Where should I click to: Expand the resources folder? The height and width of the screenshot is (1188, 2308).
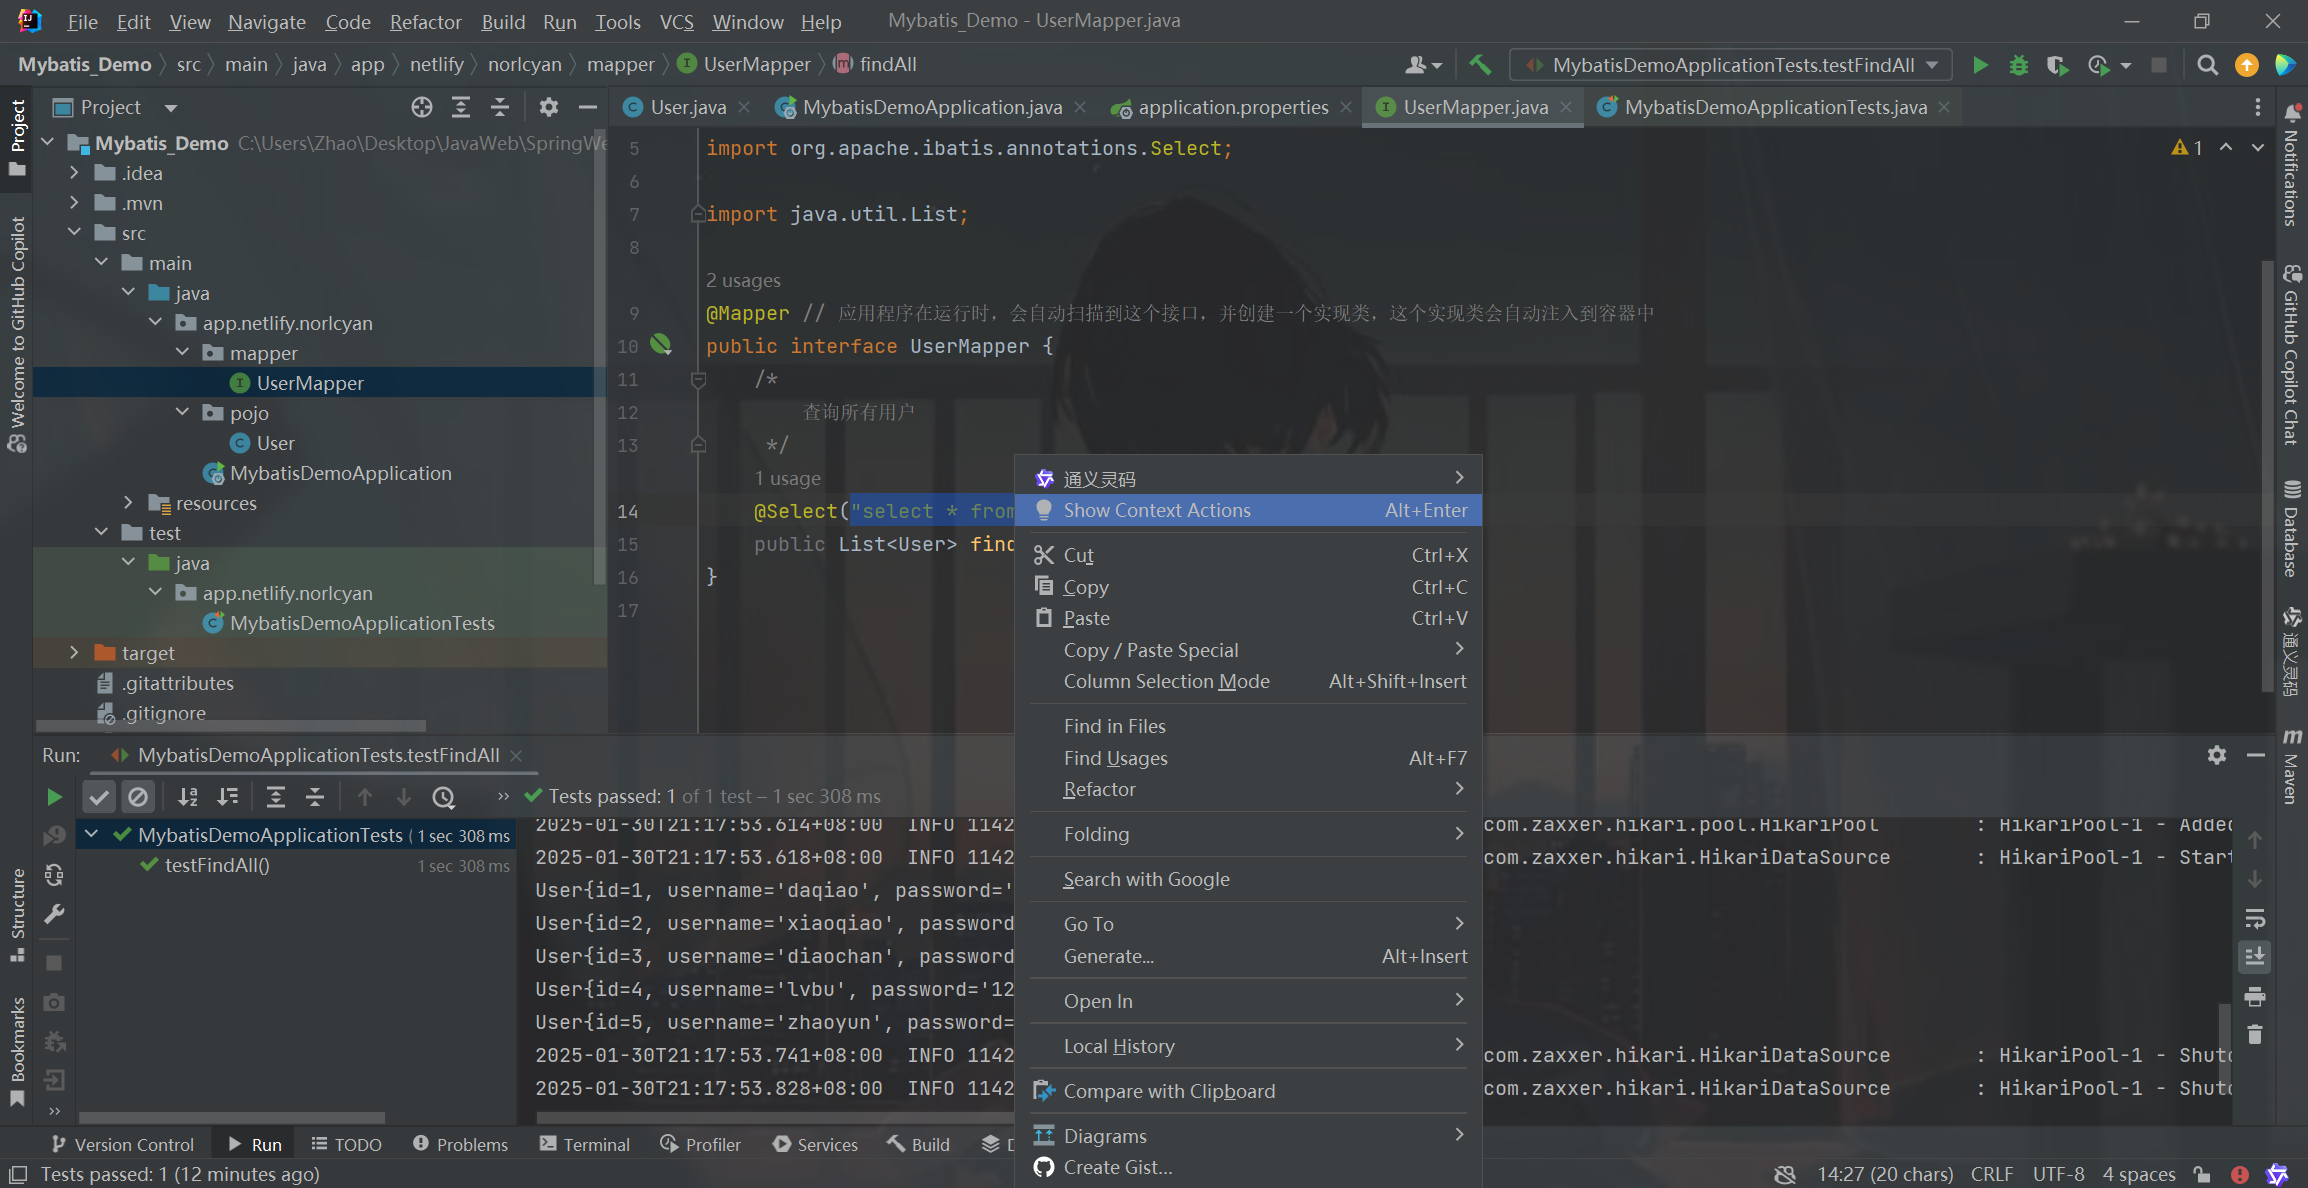[x=128, y=502]
